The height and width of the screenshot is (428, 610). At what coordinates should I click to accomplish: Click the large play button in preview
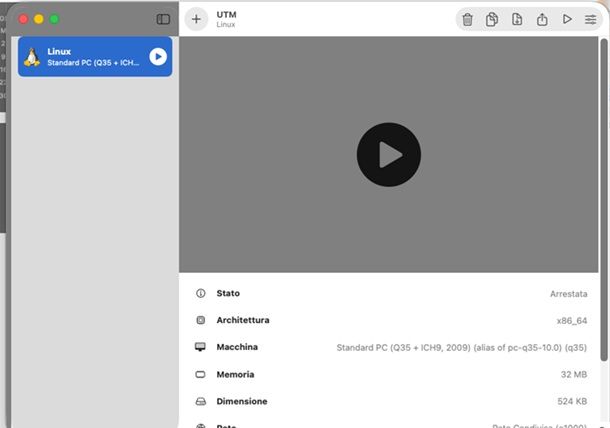tap(389, 154)
